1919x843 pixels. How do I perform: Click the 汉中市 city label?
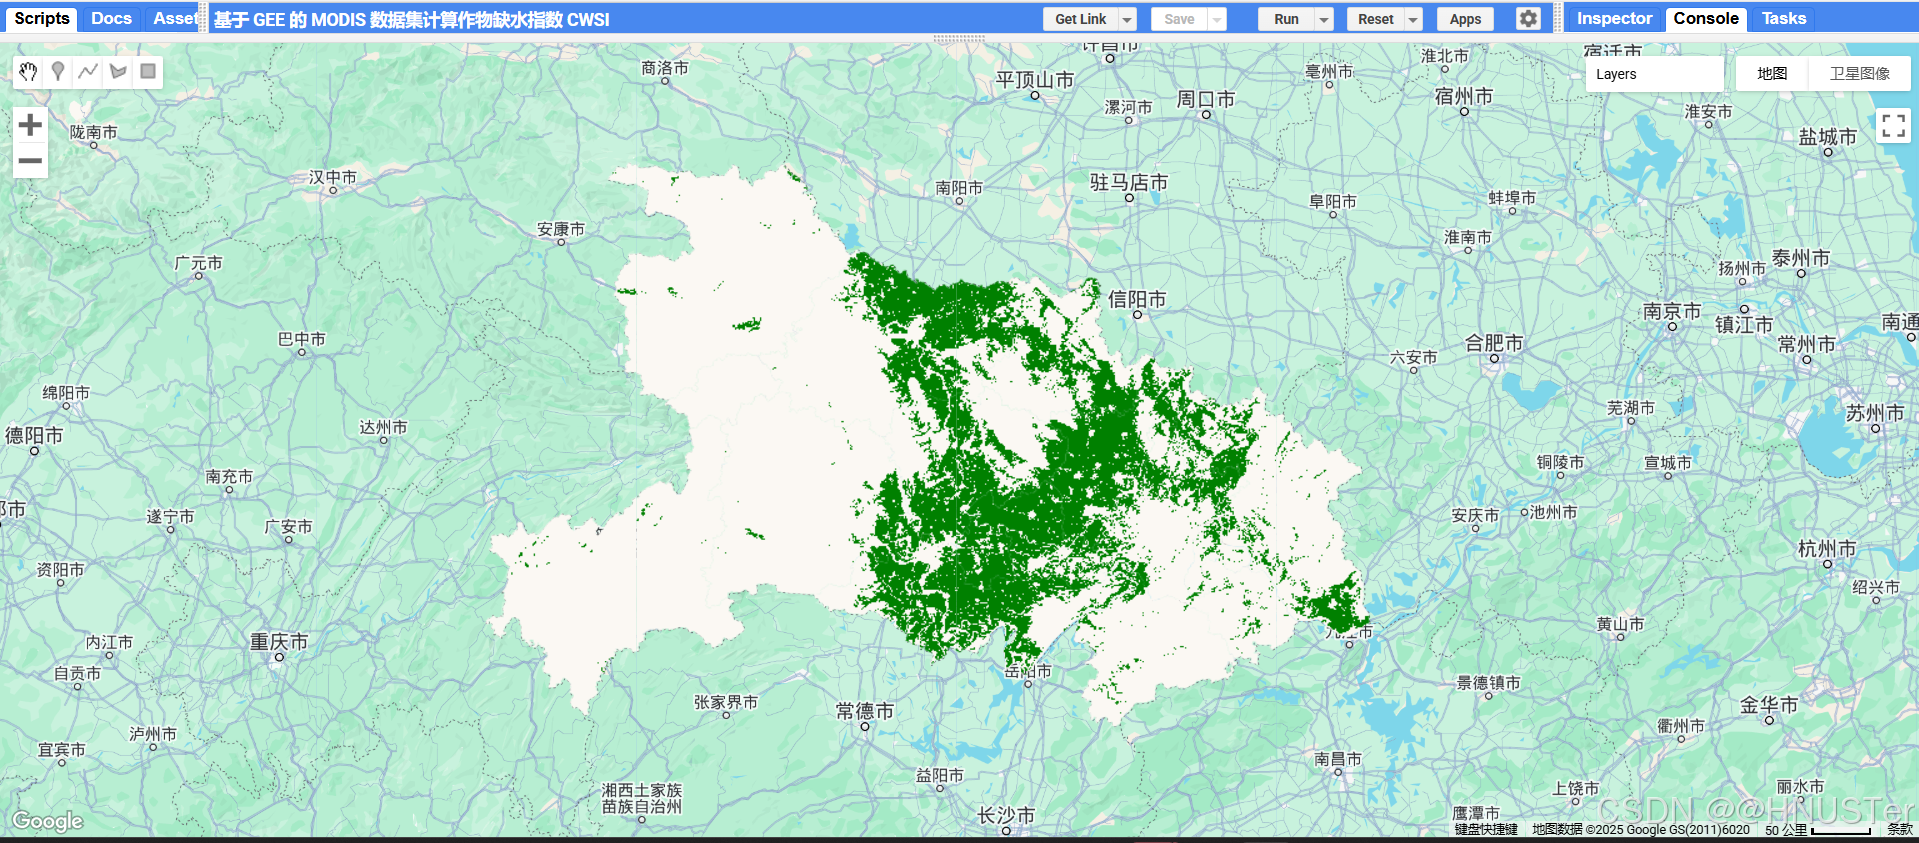coord(333,177)
